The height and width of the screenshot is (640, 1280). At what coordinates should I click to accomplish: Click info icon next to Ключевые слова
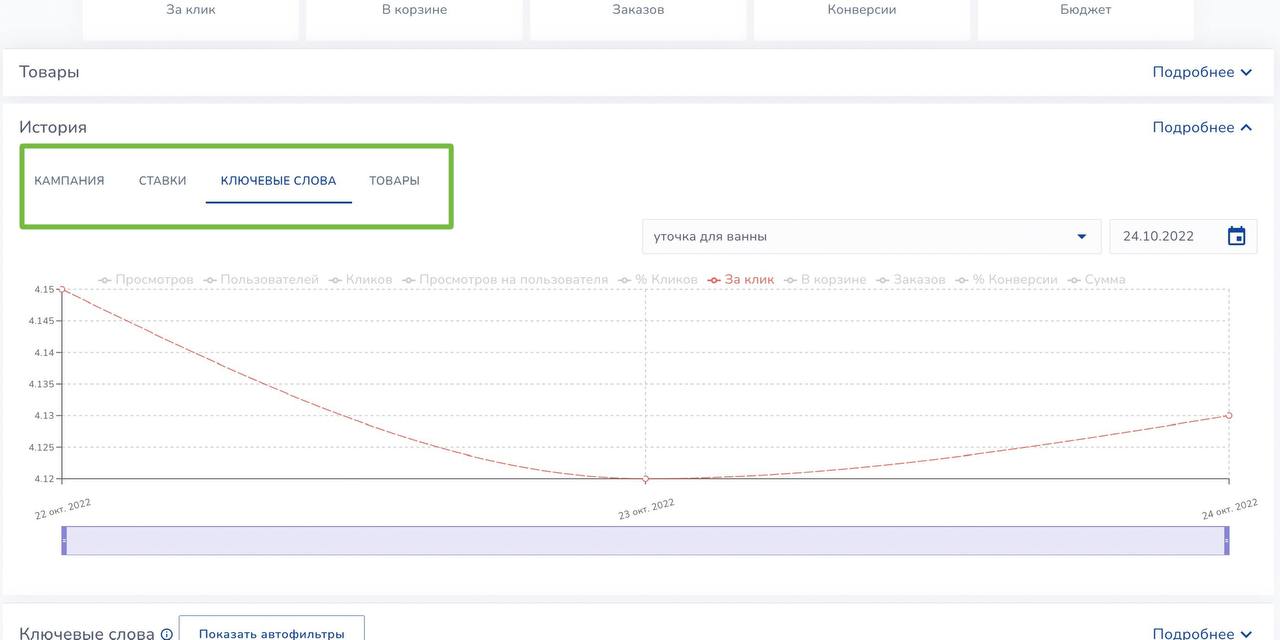[166, 634]
